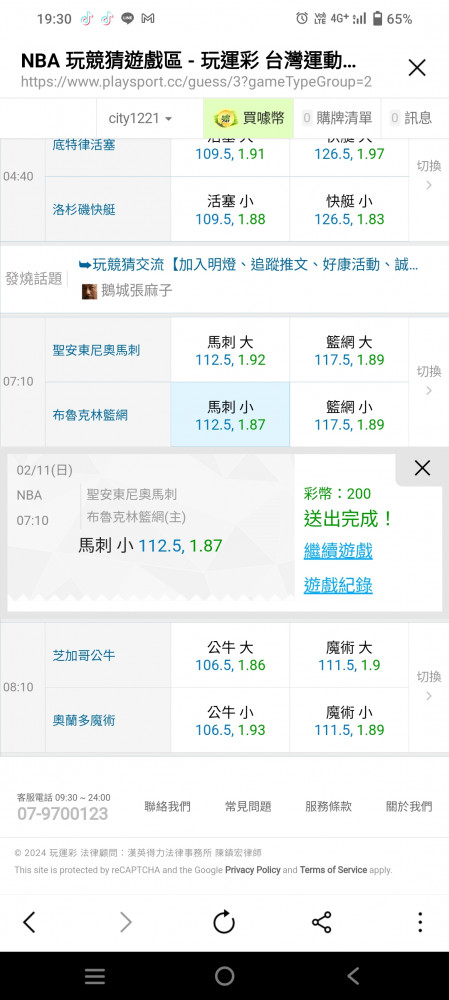Open the 布魯克林籃網 team link
The width and height of the screenshot is (449, 1000).
point(89,415)
